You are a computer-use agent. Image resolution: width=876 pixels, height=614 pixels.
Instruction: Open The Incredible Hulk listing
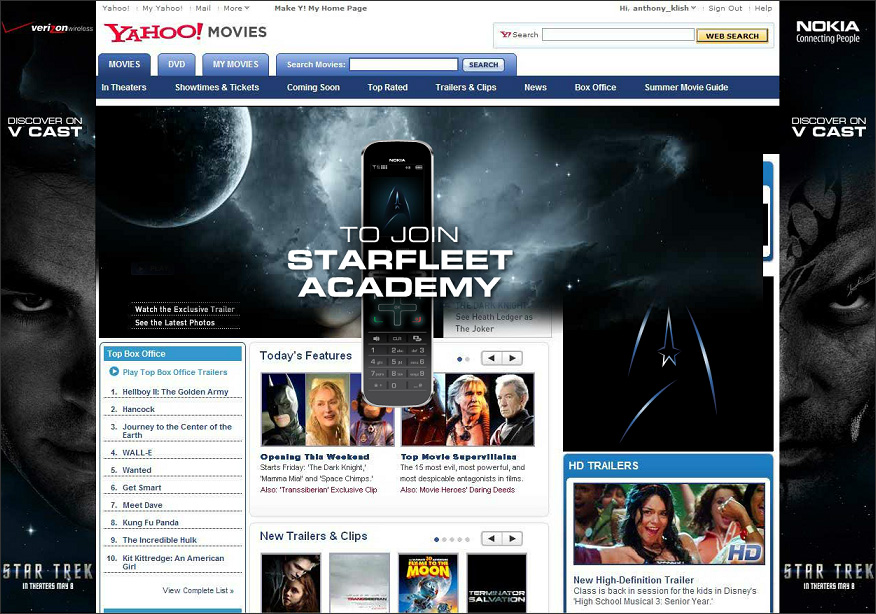pos(160,540)
